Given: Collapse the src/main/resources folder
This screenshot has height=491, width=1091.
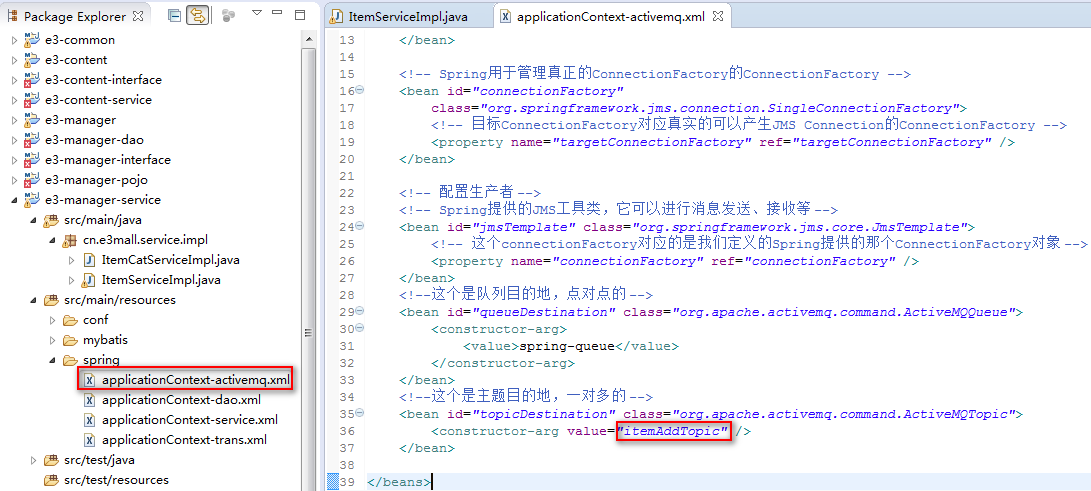Looking at the screenshot, I should click(33, 300).
